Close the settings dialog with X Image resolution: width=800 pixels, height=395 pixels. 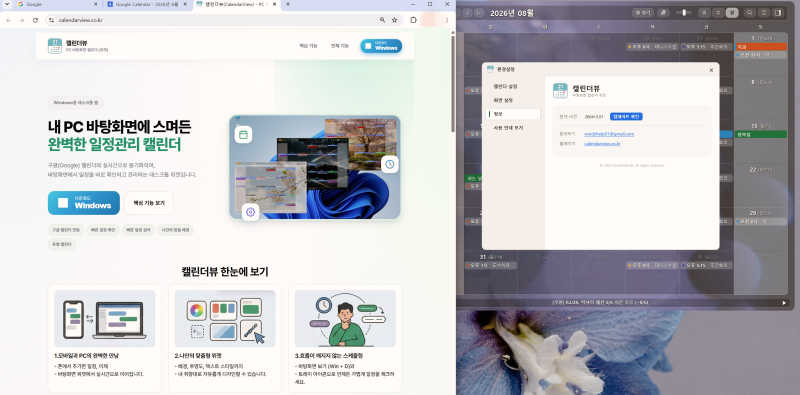(711, 70)
